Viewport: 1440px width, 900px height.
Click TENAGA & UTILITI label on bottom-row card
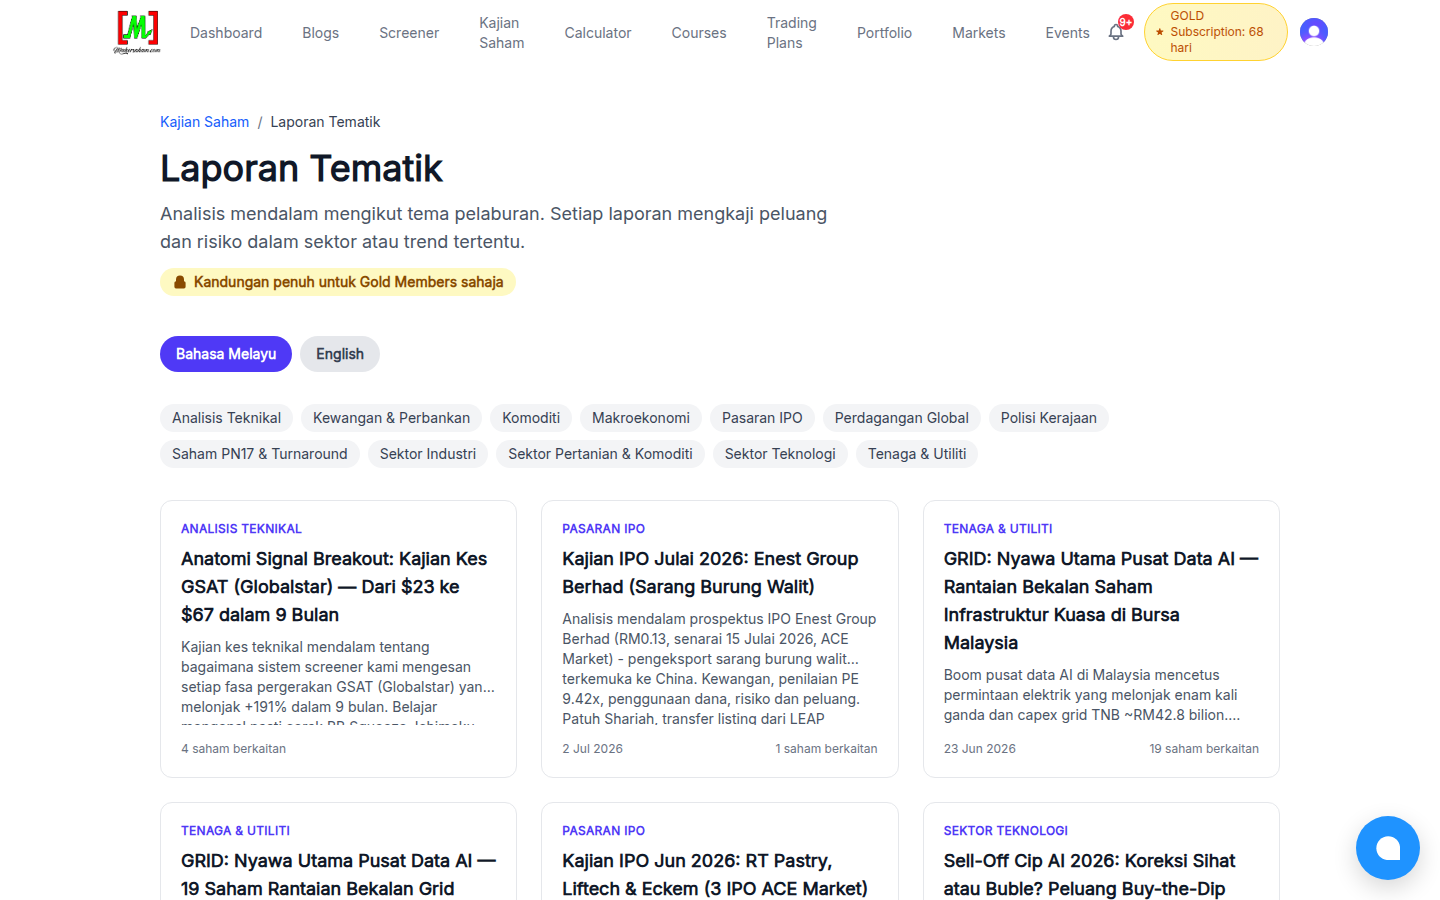click(235, 831)
